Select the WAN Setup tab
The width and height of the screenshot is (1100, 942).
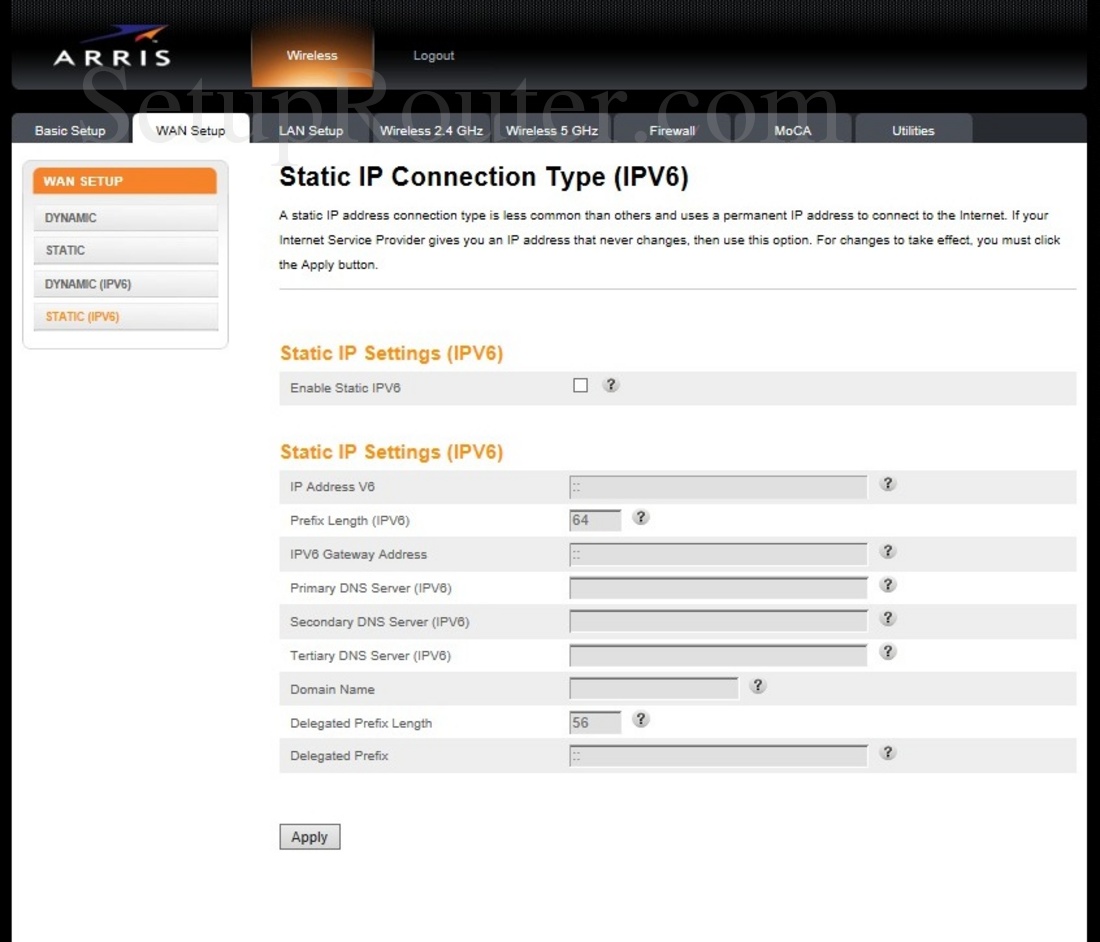point(191,130)
